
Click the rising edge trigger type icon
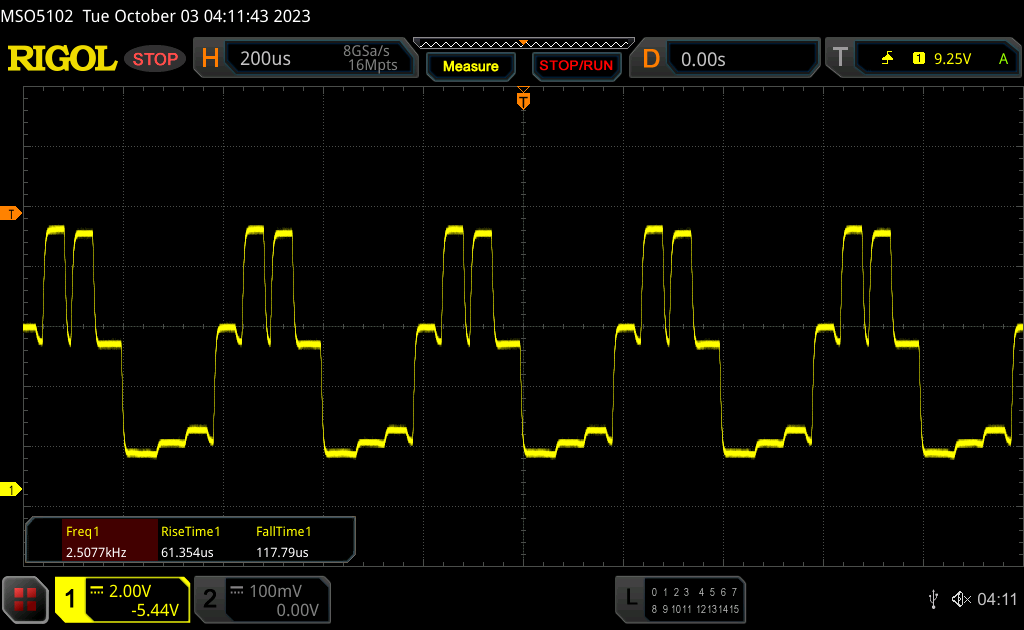[x=887, y=59]
